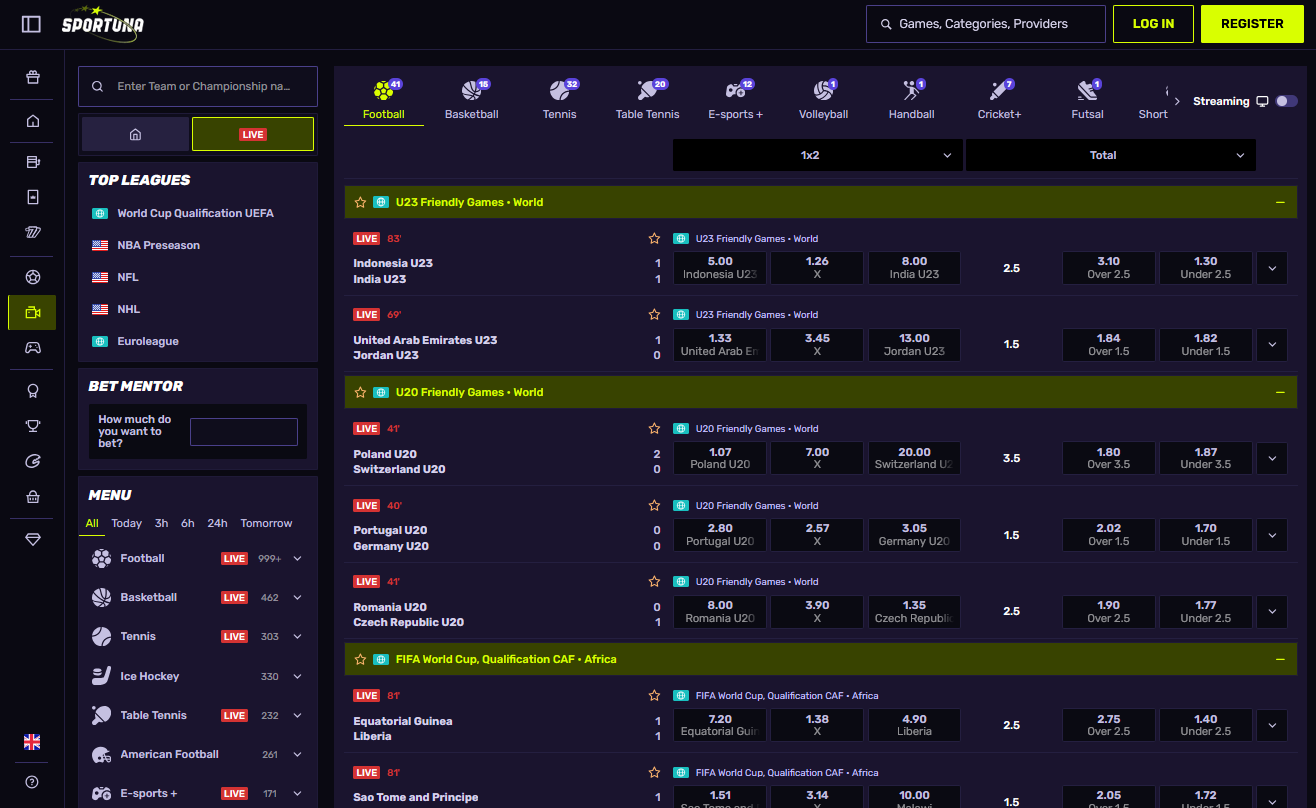Screen dimensions: 1316x808
Task: Bet on Liberia at 4.90
Action: (x=914, y=725)
